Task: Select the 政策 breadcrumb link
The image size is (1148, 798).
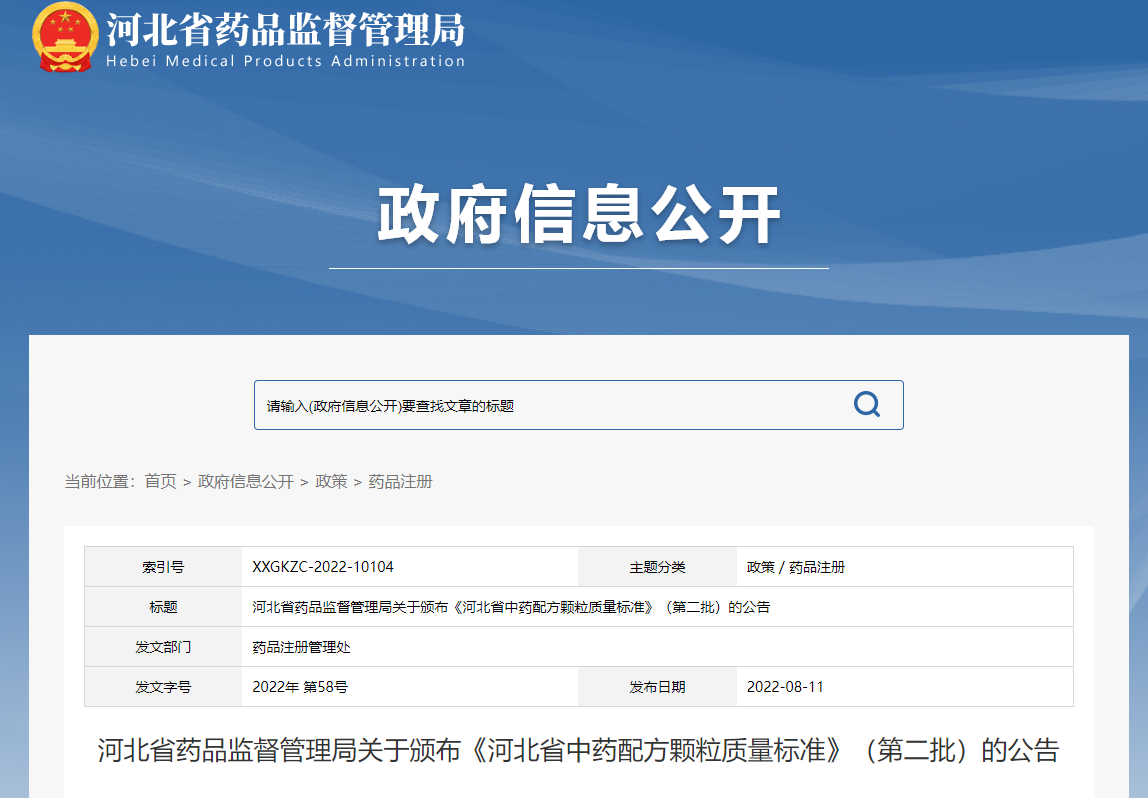Action: click(x=331, y=482)
